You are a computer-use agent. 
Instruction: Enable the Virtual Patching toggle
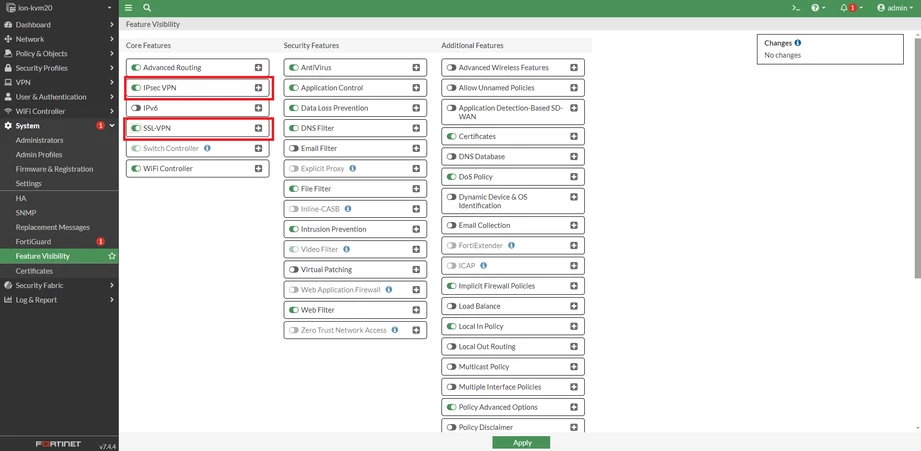pyautogui.click(x=294, y=270)
